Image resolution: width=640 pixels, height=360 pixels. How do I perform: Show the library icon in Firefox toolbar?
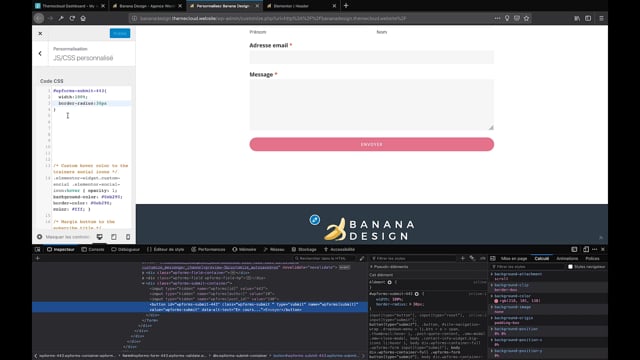[x=577, y=18]
